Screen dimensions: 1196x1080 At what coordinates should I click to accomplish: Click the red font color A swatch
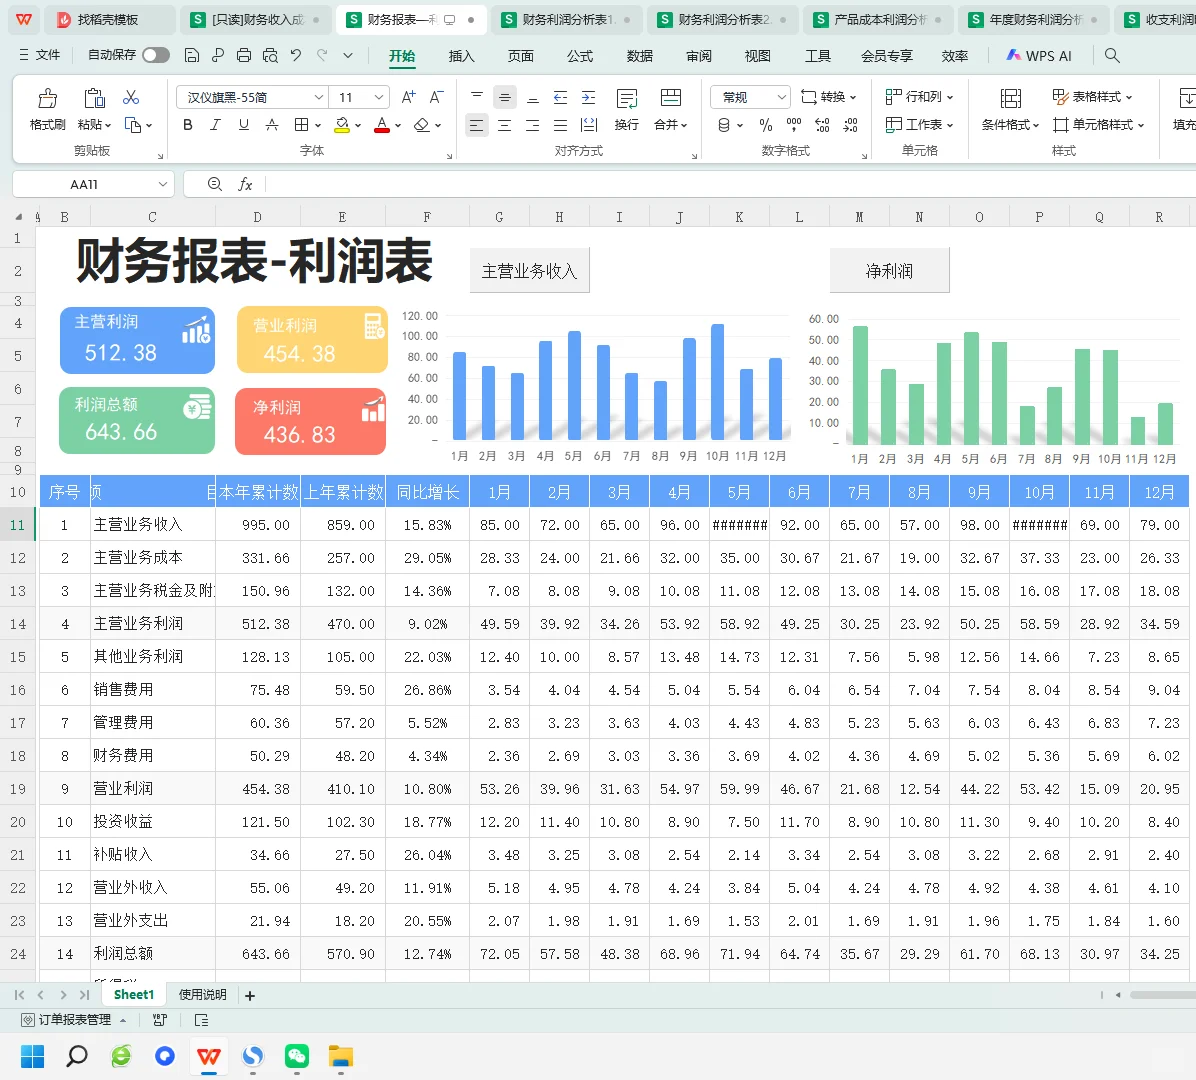pos(382,125)
